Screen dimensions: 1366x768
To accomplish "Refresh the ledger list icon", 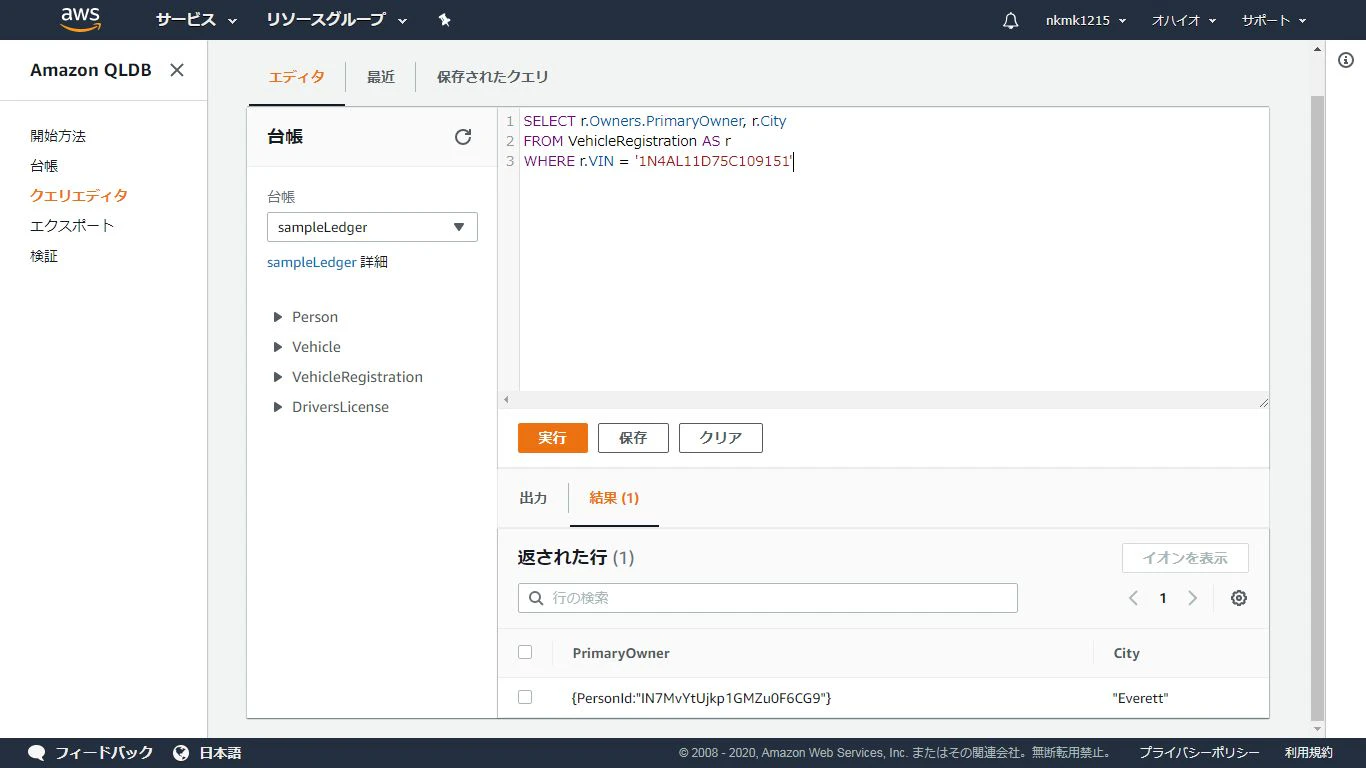I will (463, 137).
